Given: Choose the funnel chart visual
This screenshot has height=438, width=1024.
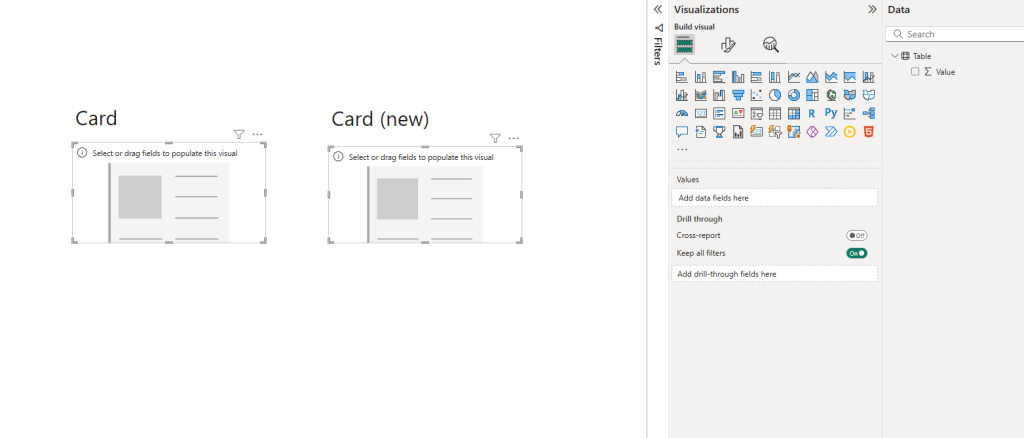Looking at the screenshot, I should pos(738,95).
